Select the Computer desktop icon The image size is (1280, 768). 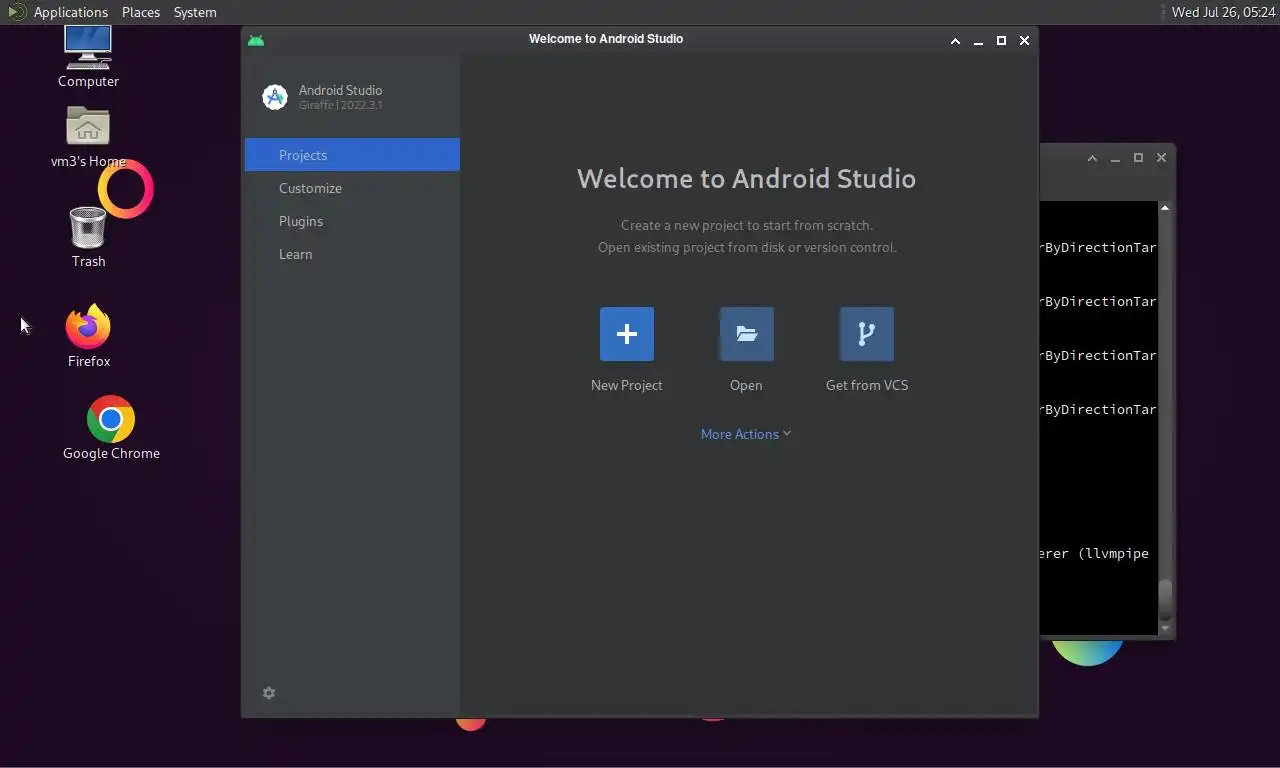pos(88,48)
